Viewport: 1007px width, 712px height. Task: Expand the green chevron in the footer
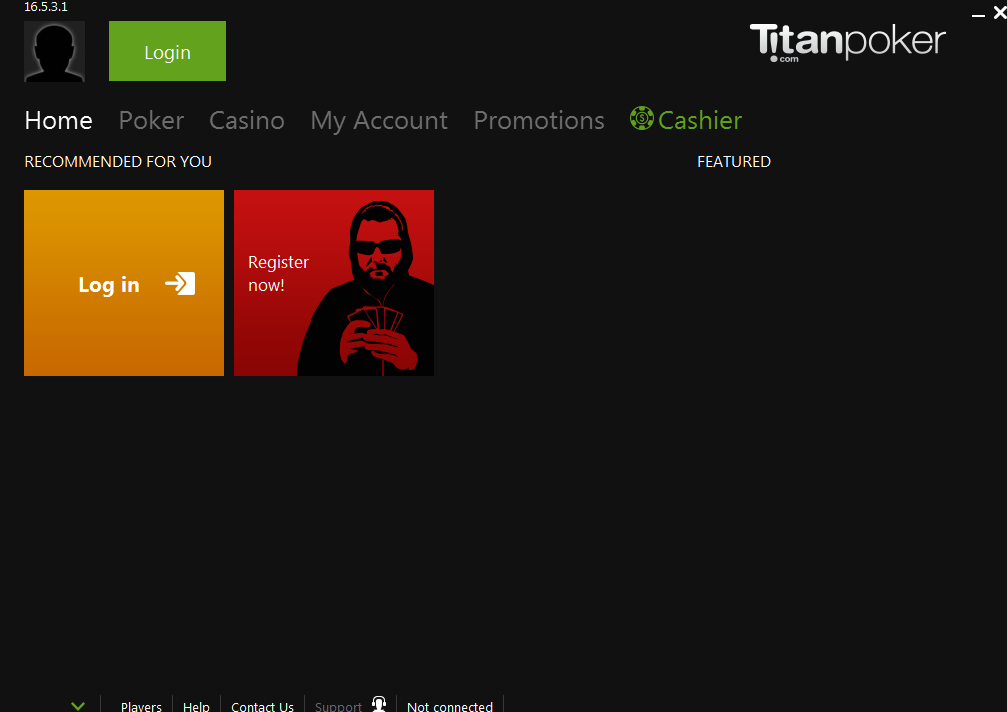point(78,706)
